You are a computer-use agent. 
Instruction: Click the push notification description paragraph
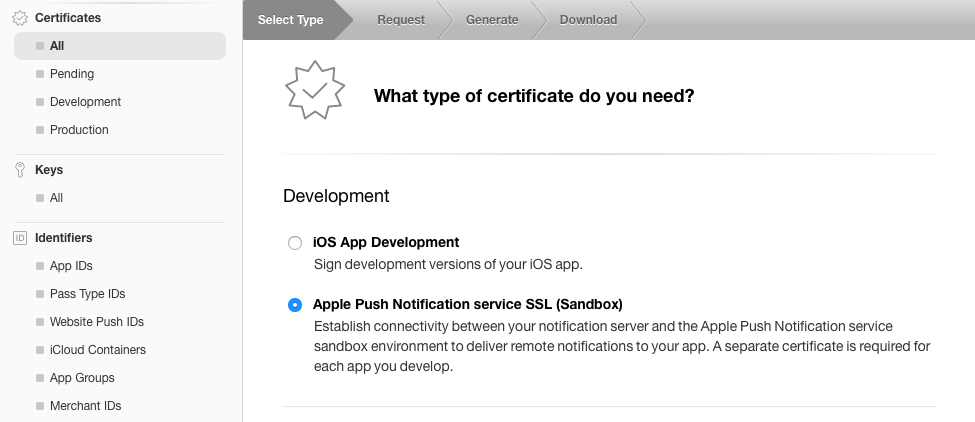pyautogui.click(x=622, y=347)
